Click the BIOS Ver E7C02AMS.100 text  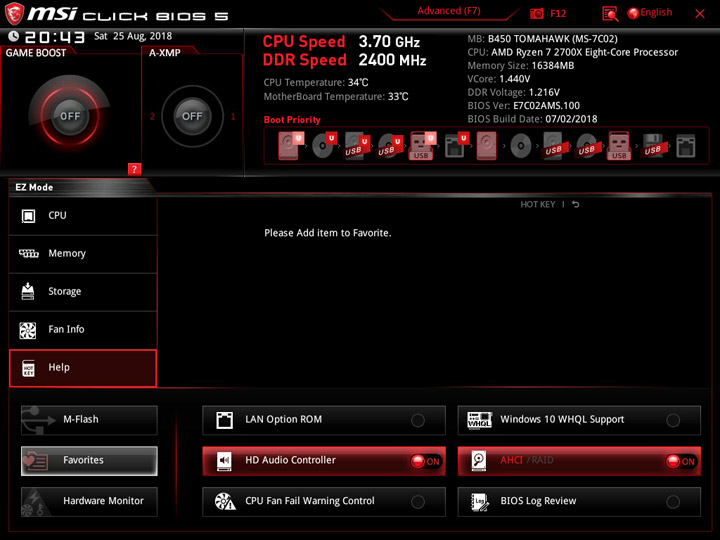click(x=523, y=106)
